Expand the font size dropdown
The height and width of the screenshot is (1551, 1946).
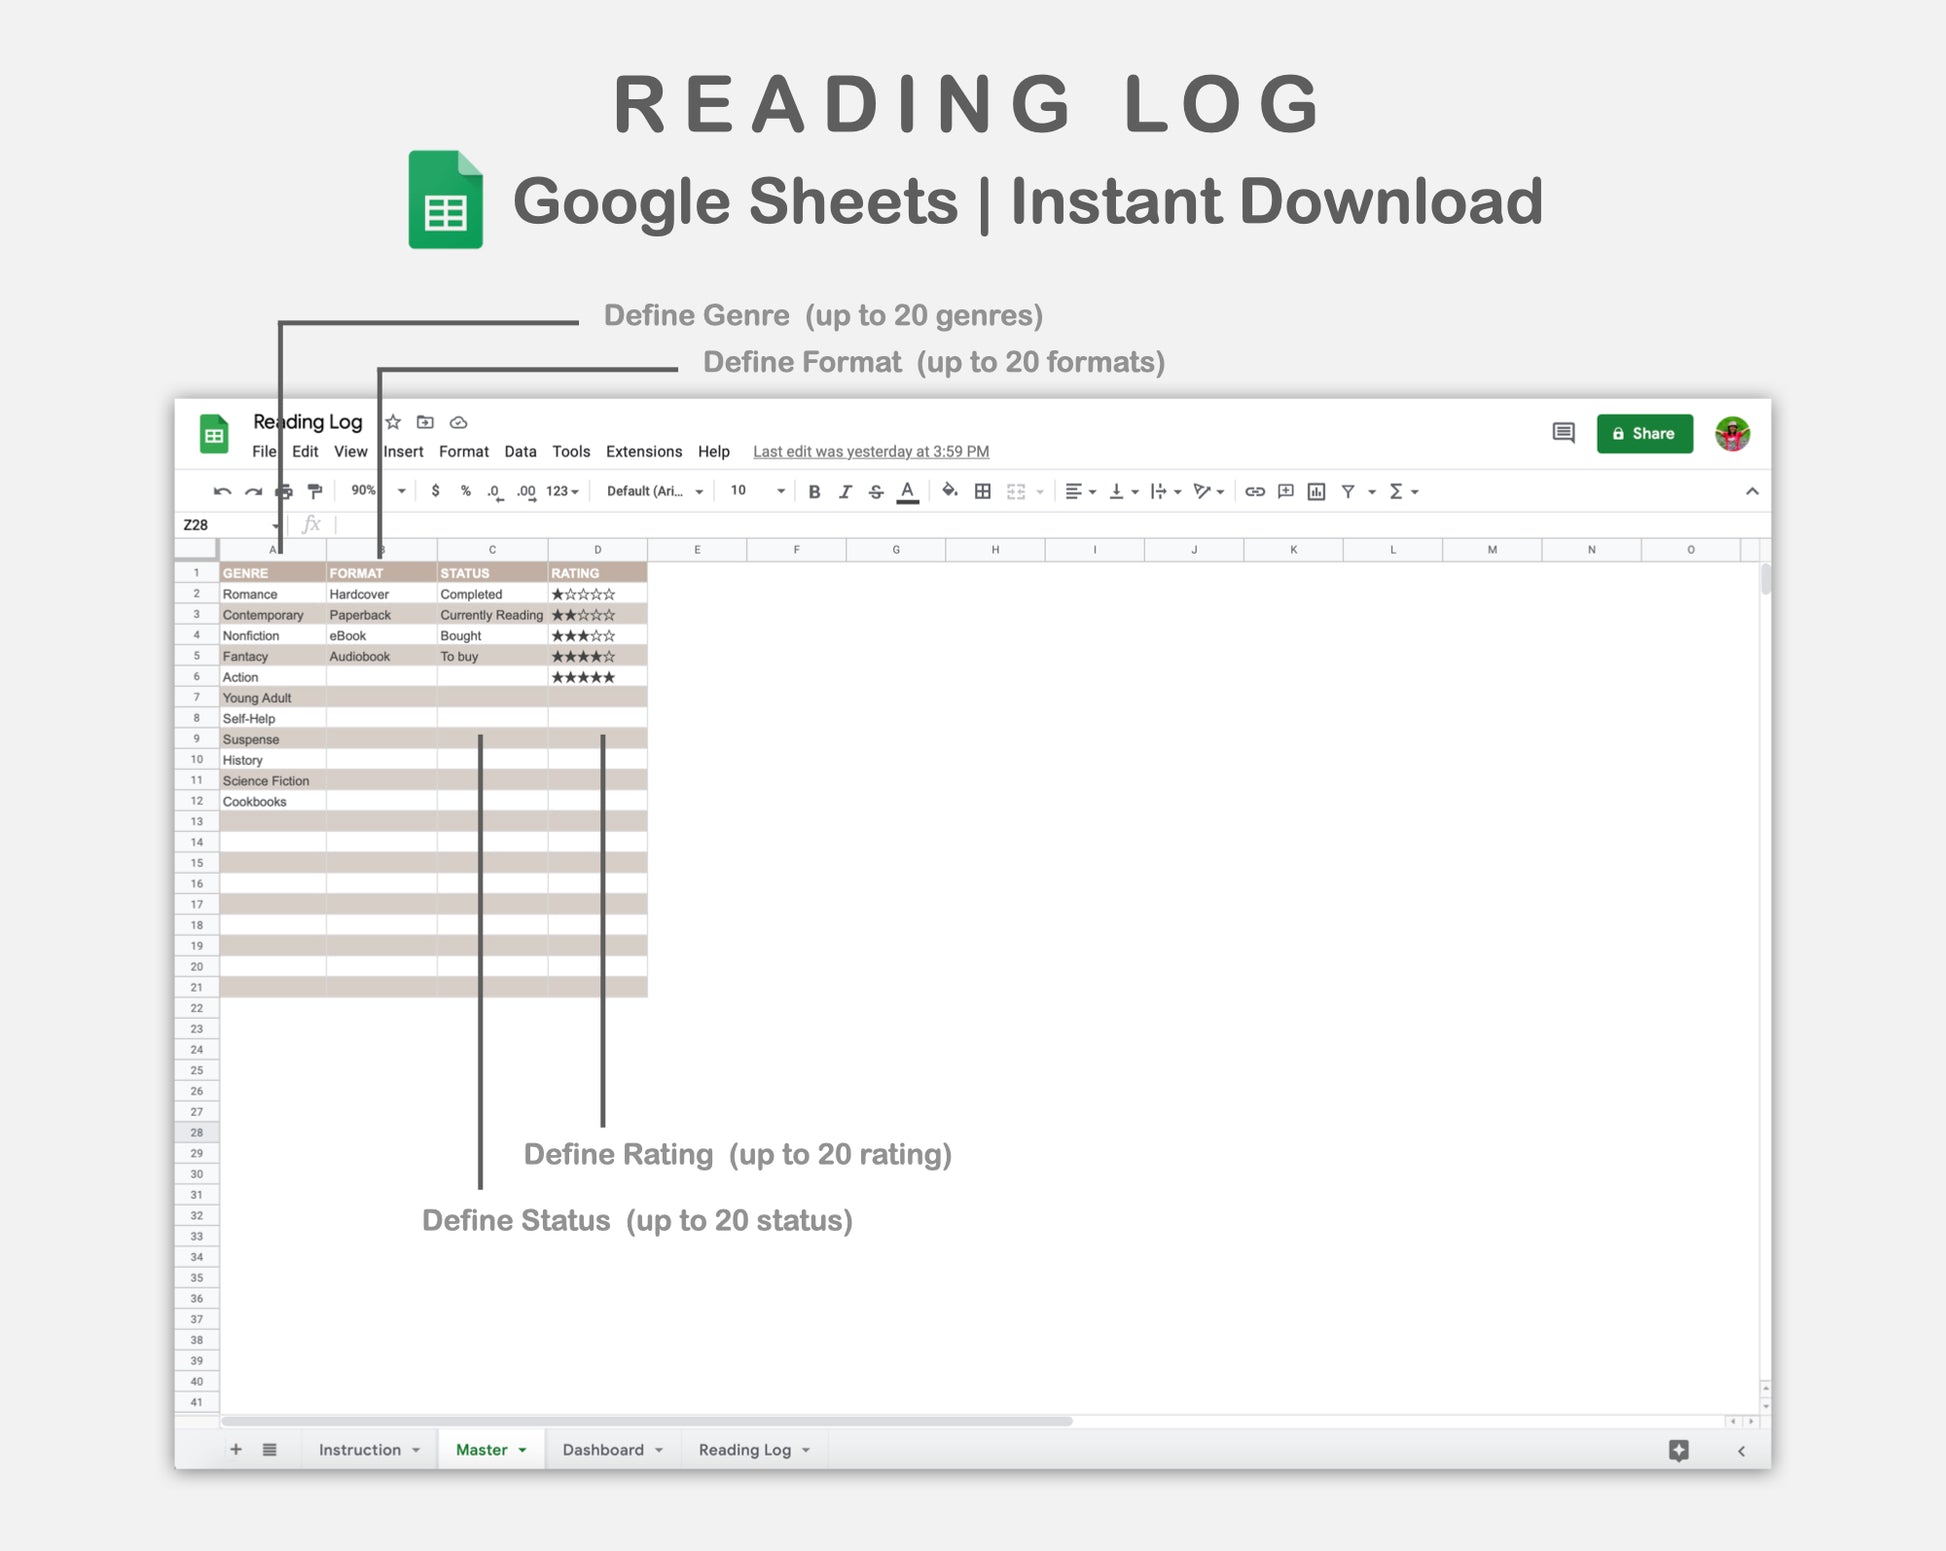(780, 491)
